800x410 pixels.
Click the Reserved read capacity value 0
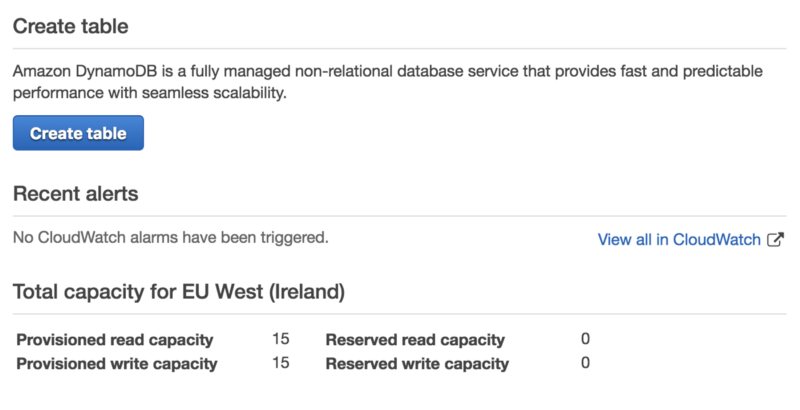[x=585, y=339]
